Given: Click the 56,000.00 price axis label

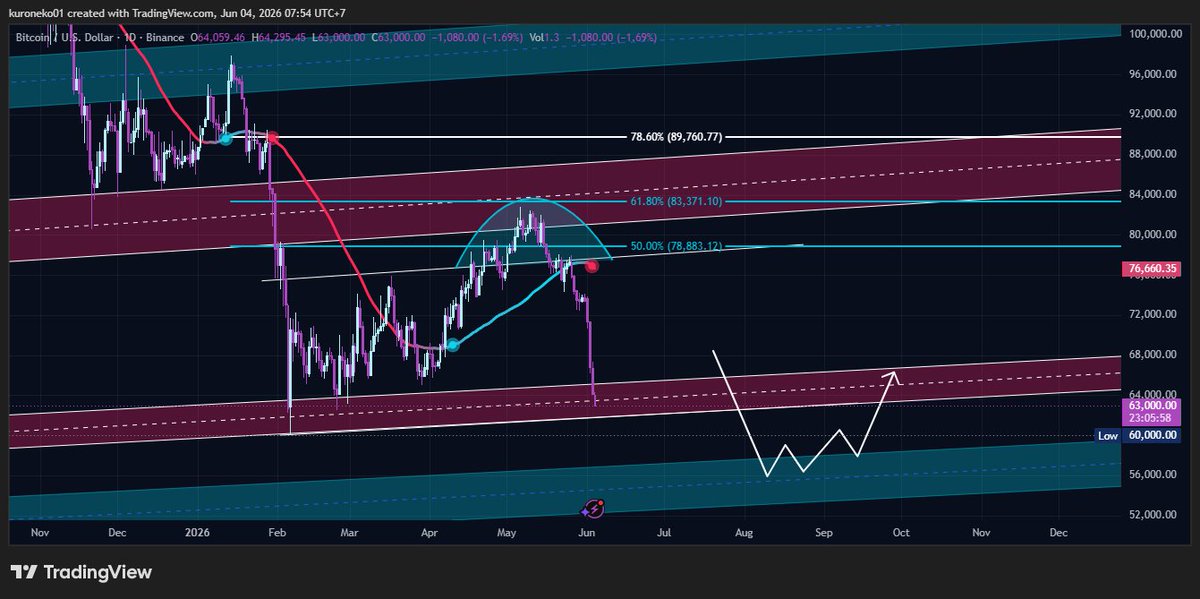Looking at the screenshot, I should click(1153, 474).
